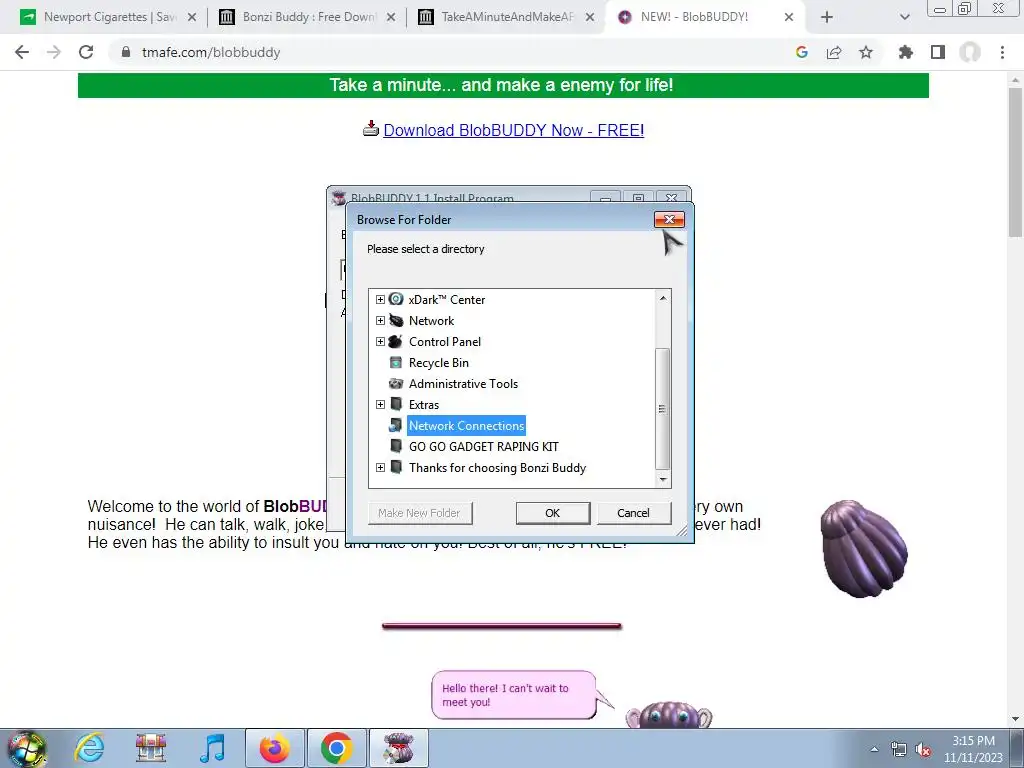Screen dimensions: 1024x768
Task: Open the Chrome three-dot menu
Action: 1002,52
